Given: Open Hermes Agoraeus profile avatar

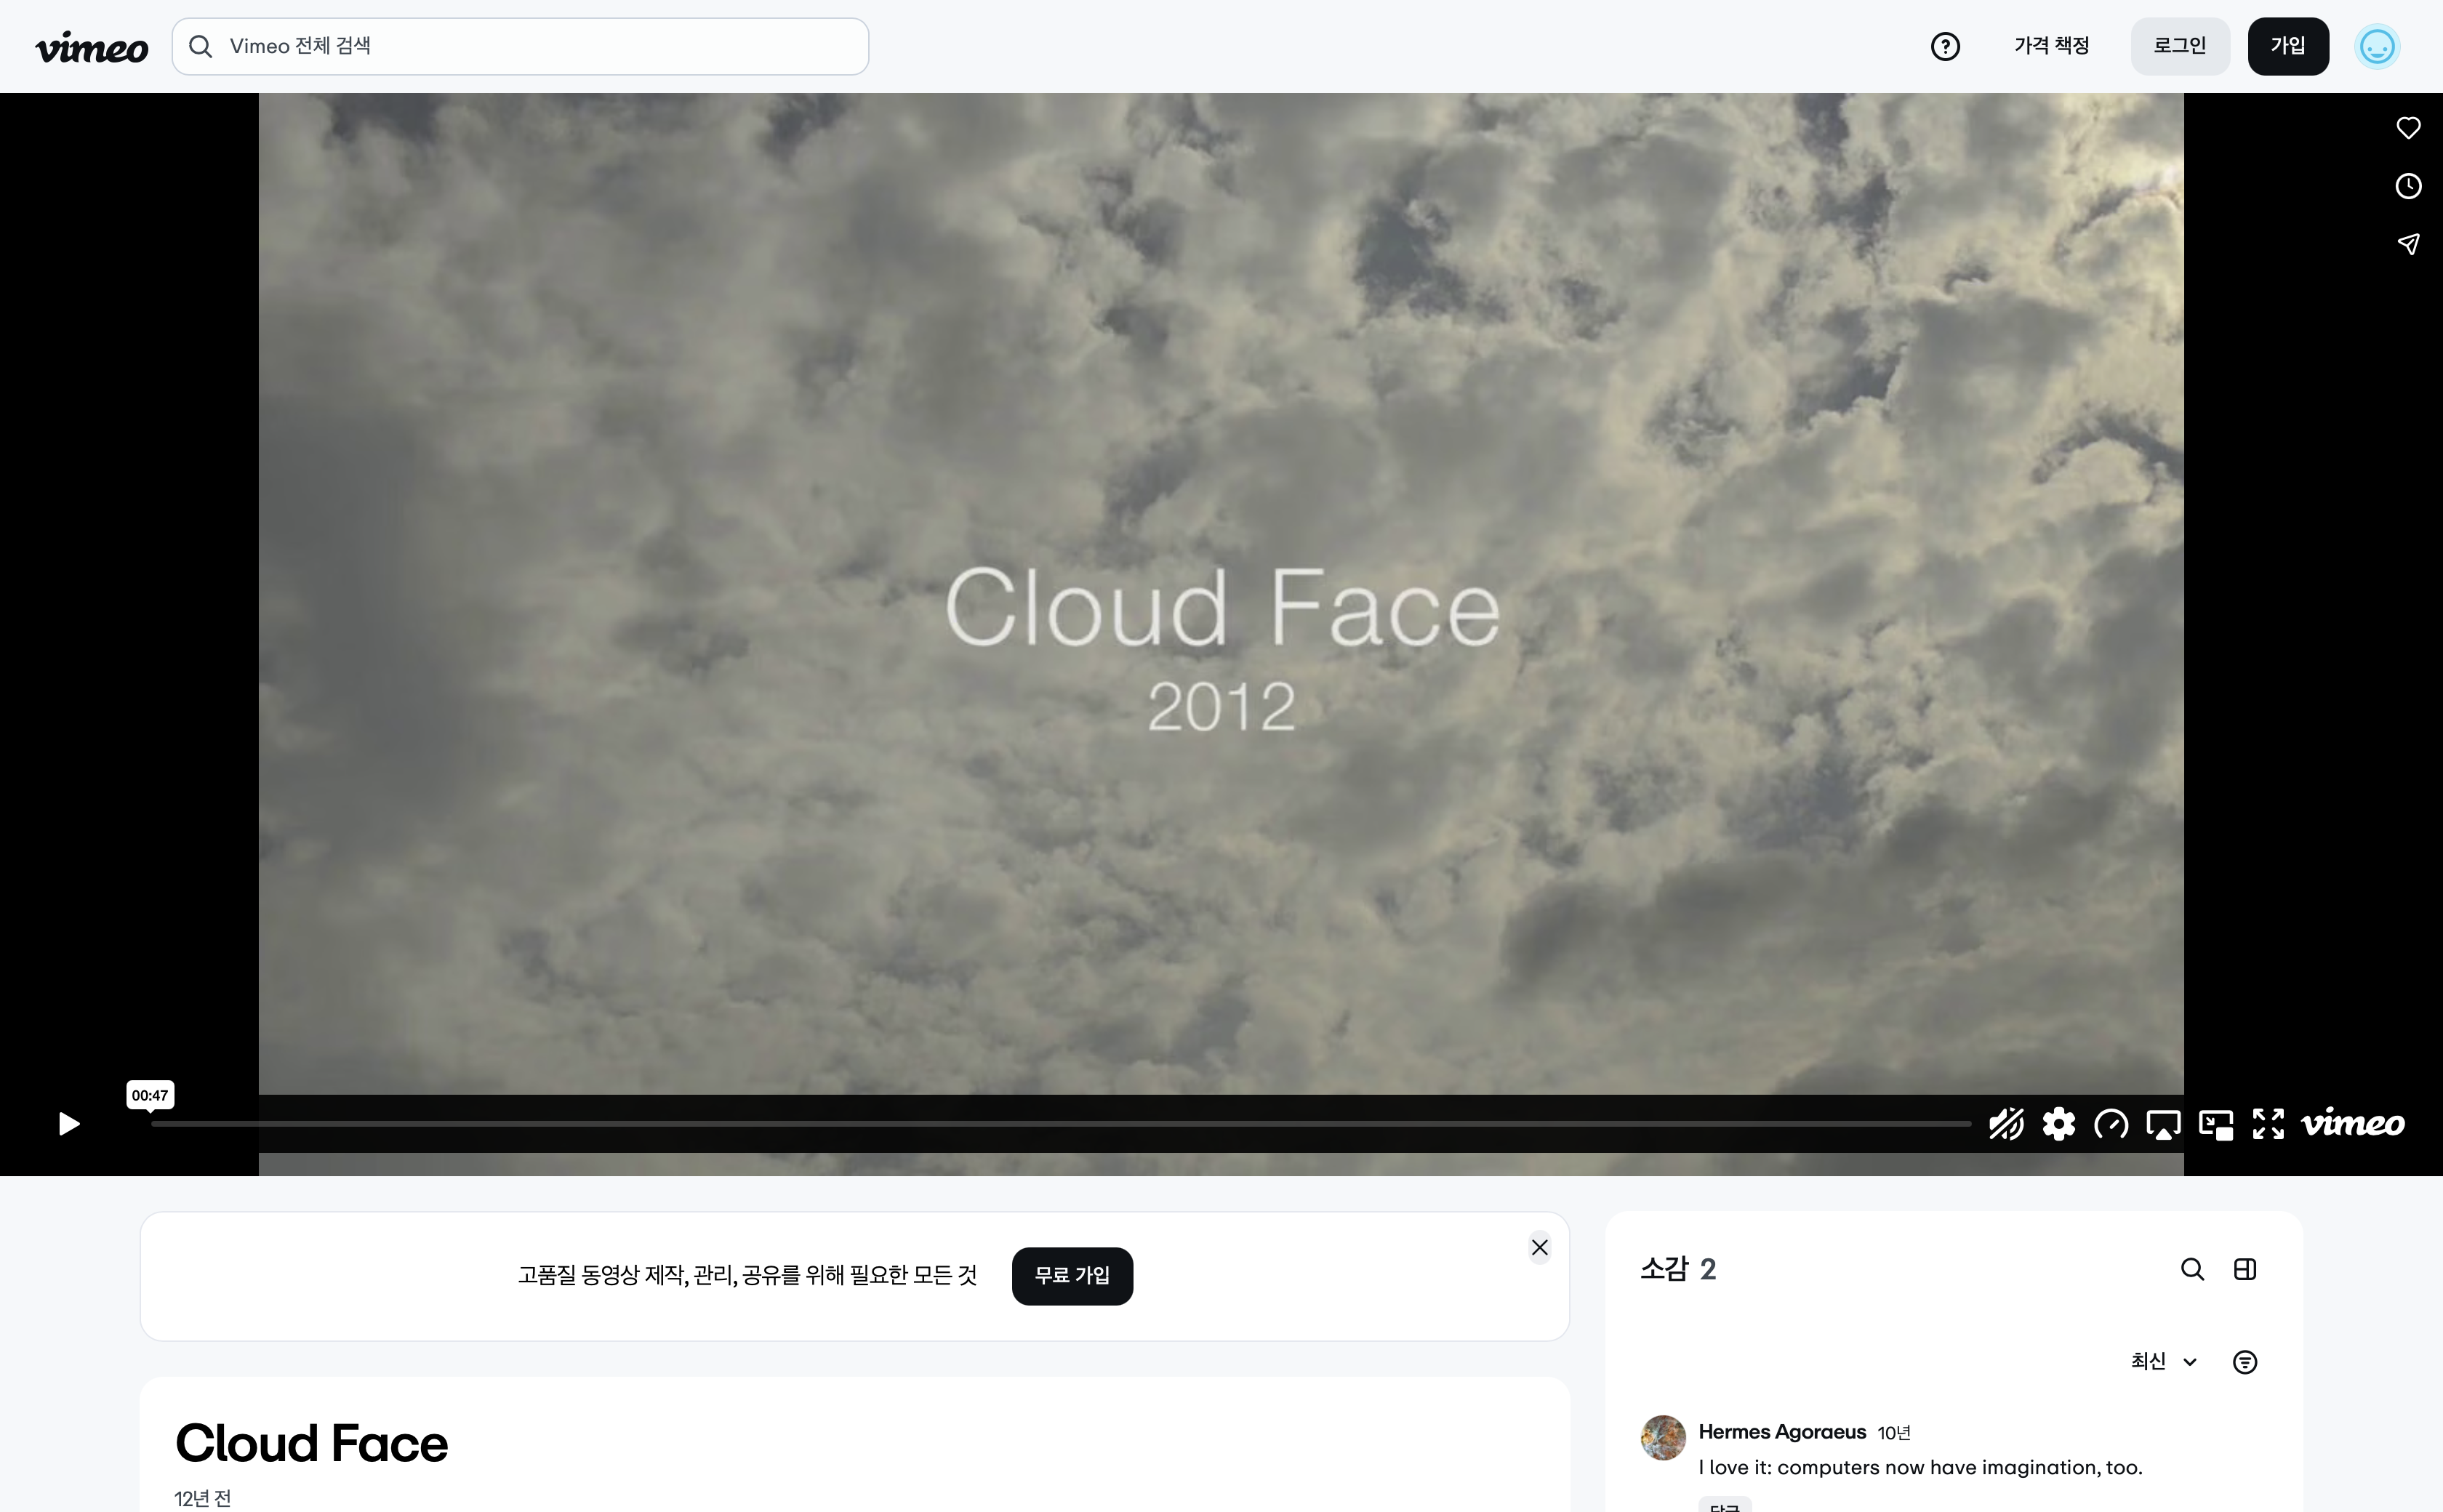Looking at the screenshot, I should coord(1663,1437).
